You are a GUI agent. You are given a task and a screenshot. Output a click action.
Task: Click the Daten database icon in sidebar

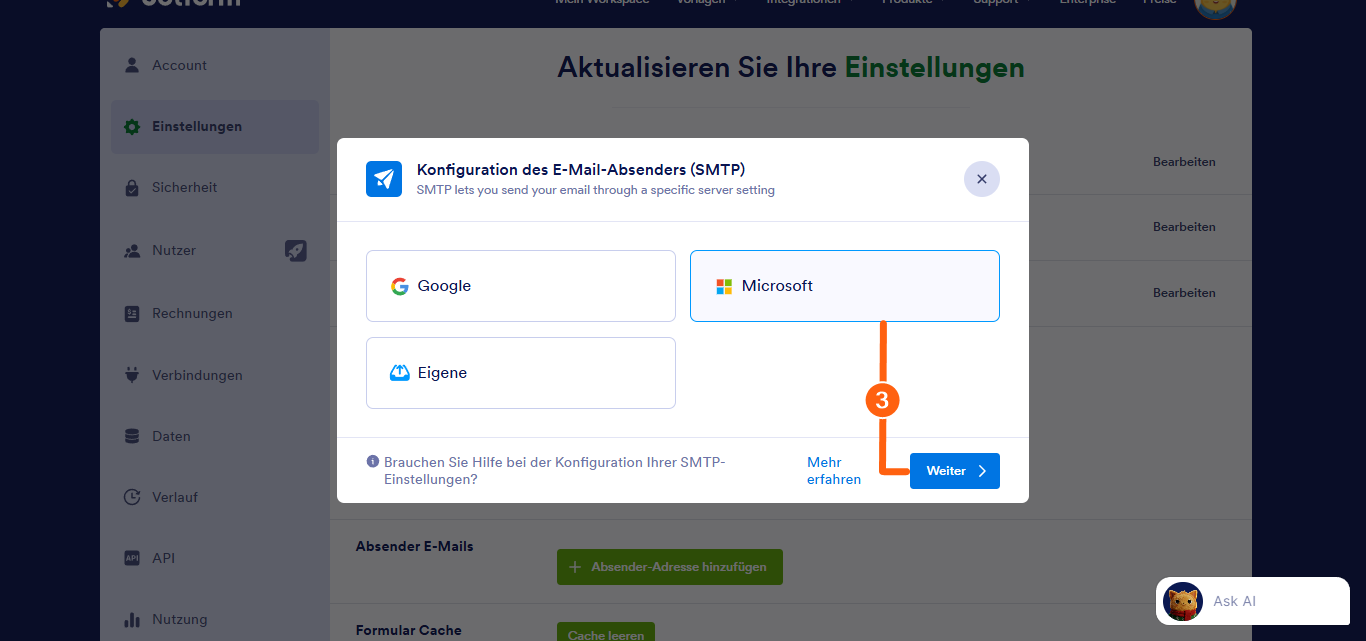131,436
